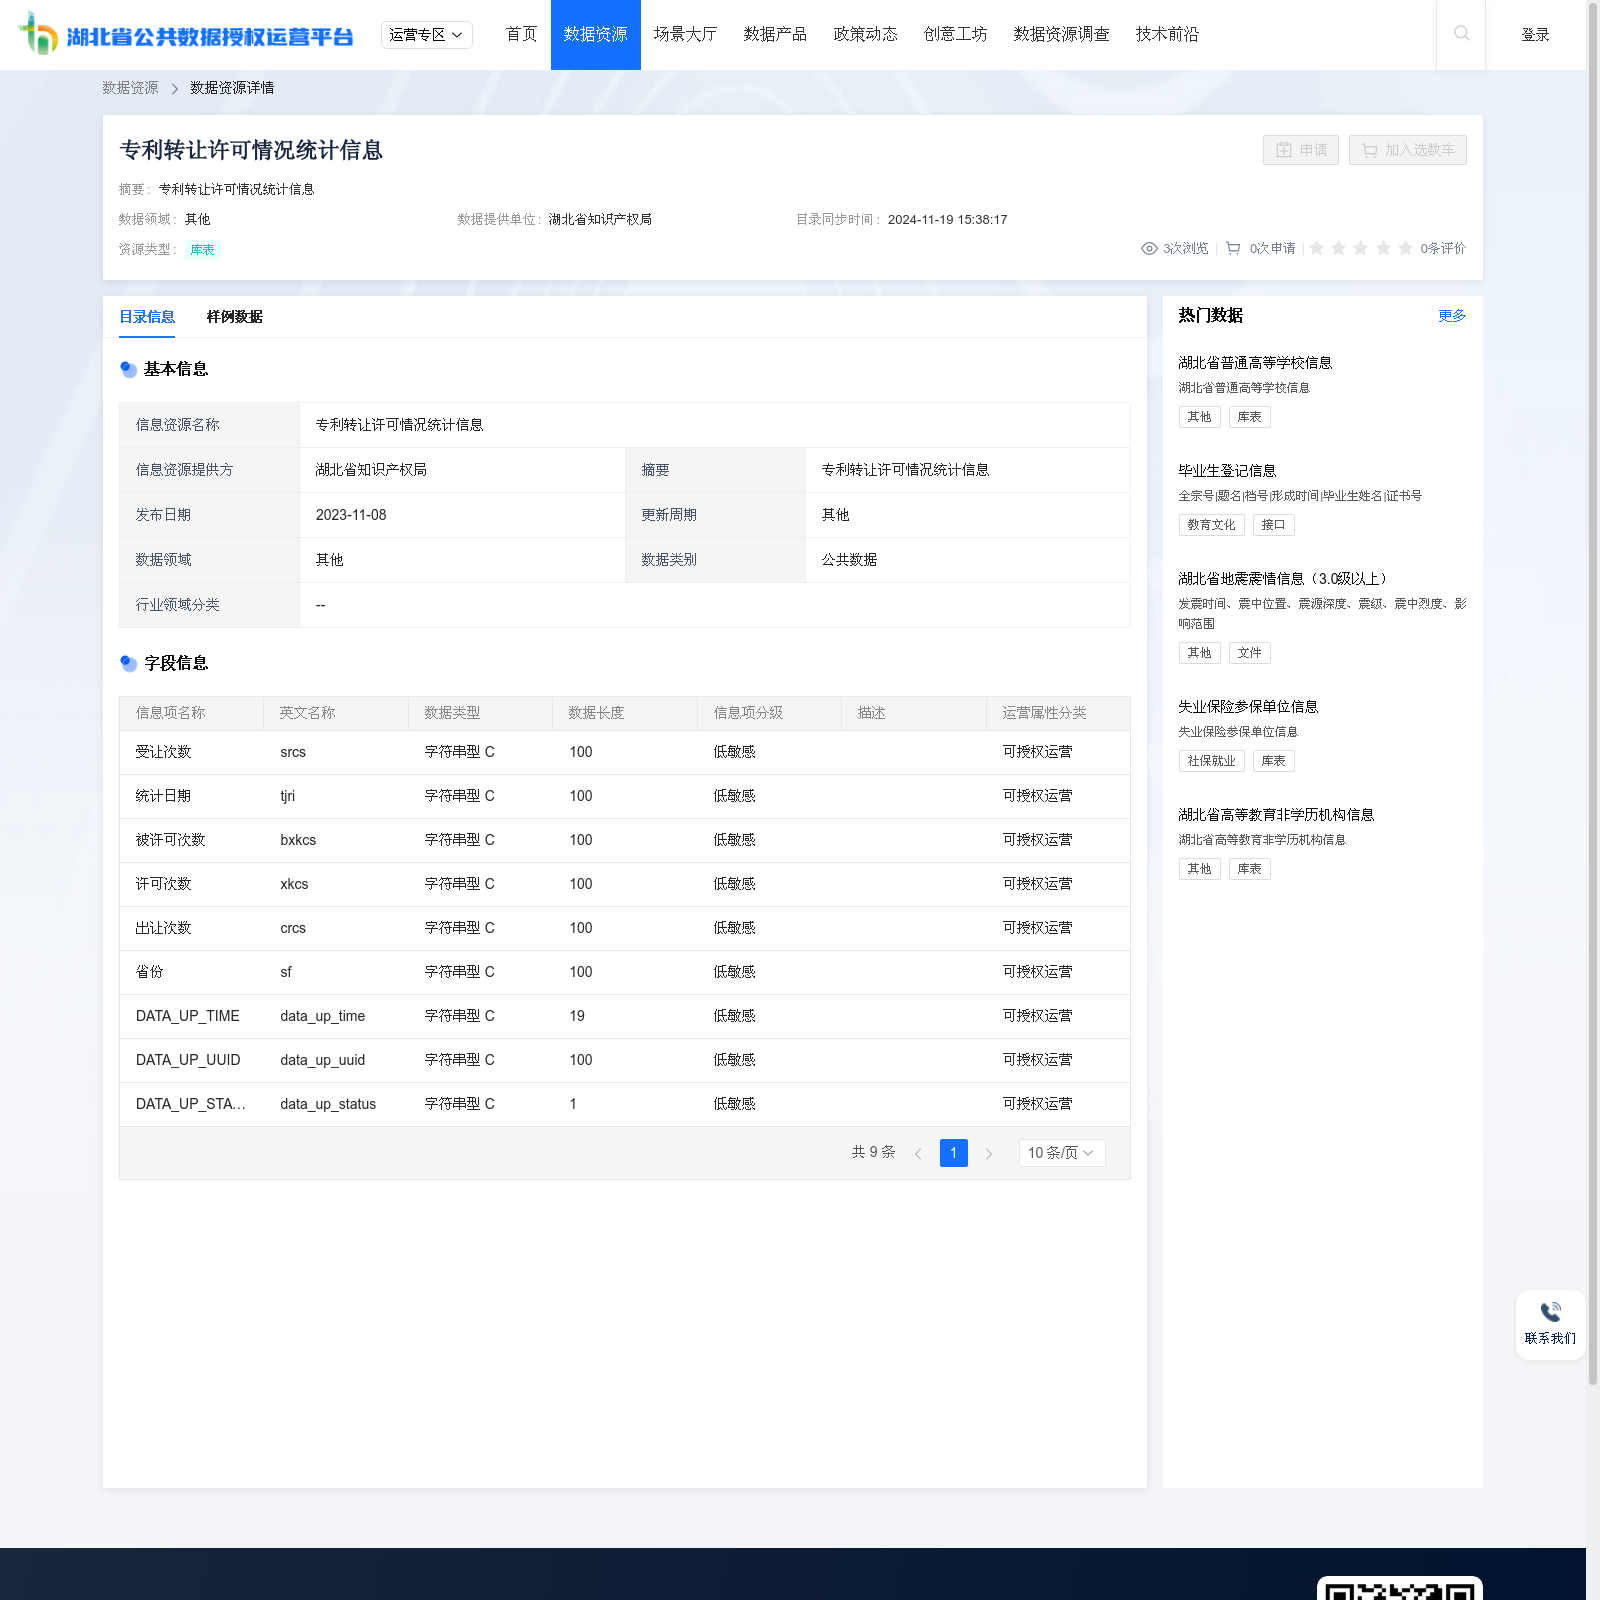Click the 申请 button
This screenshot has height=1600, width=1600.
(1300, 150)
